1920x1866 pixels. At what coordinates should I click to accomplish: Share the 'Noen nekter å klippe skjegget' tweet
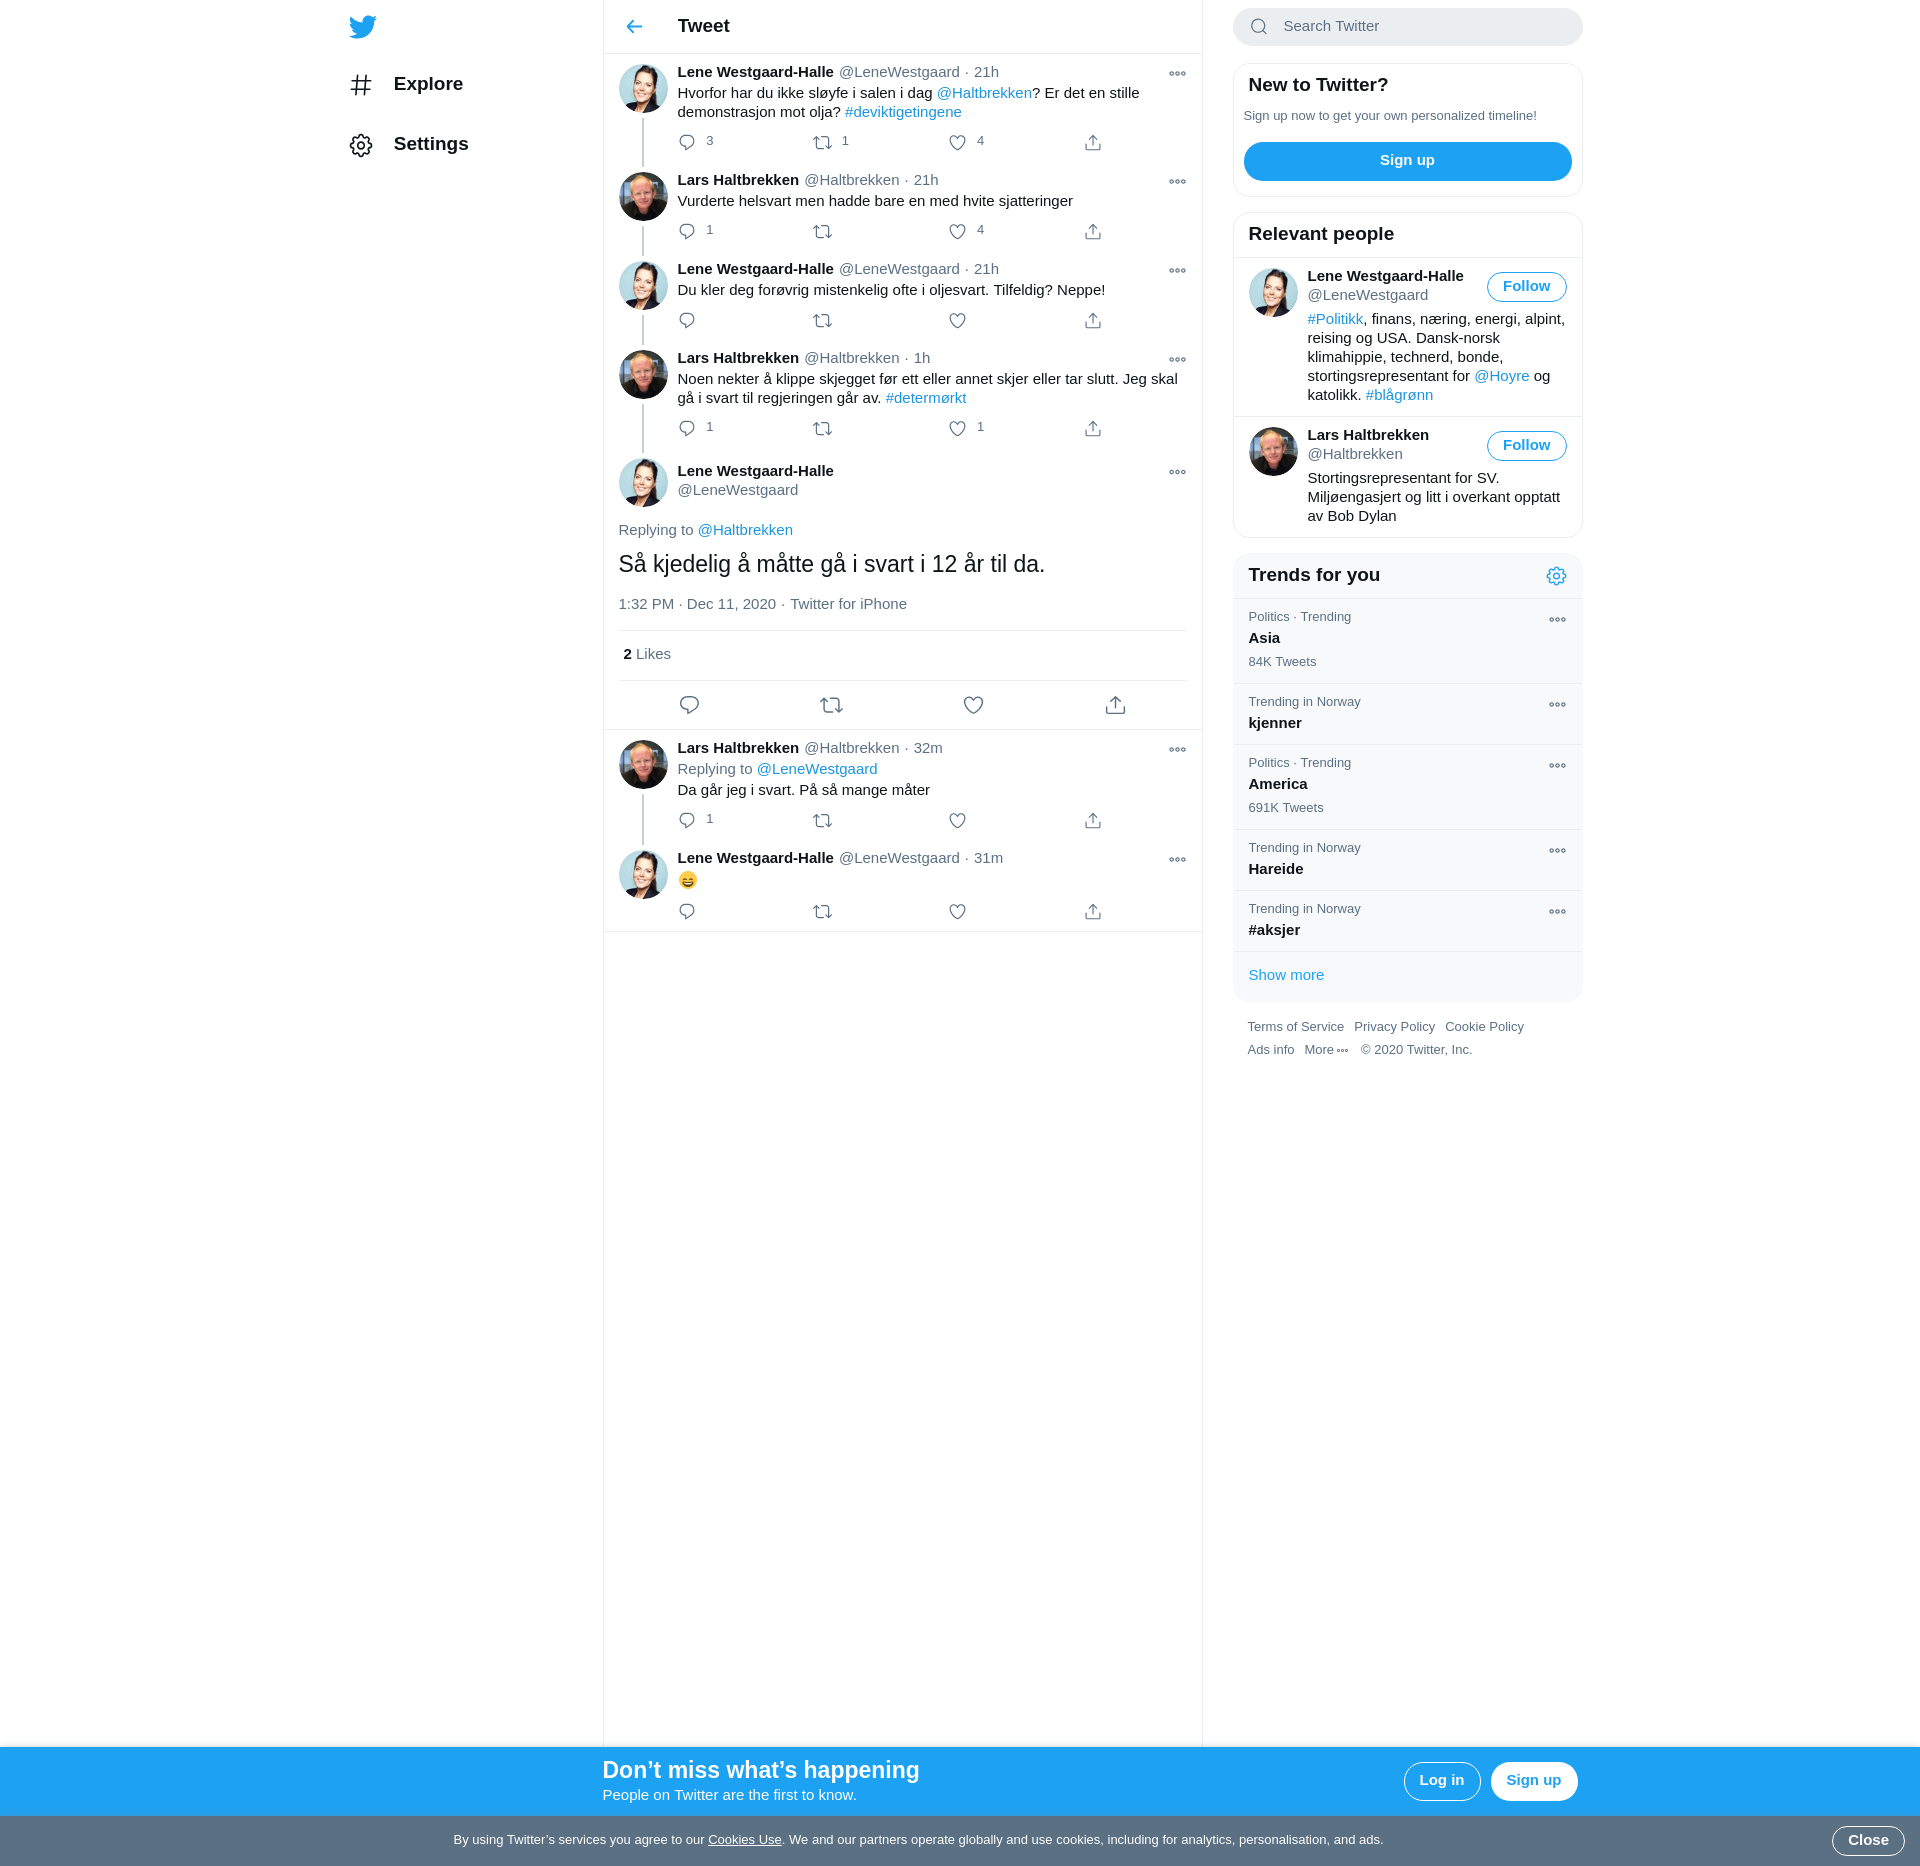pos(1093,428)
